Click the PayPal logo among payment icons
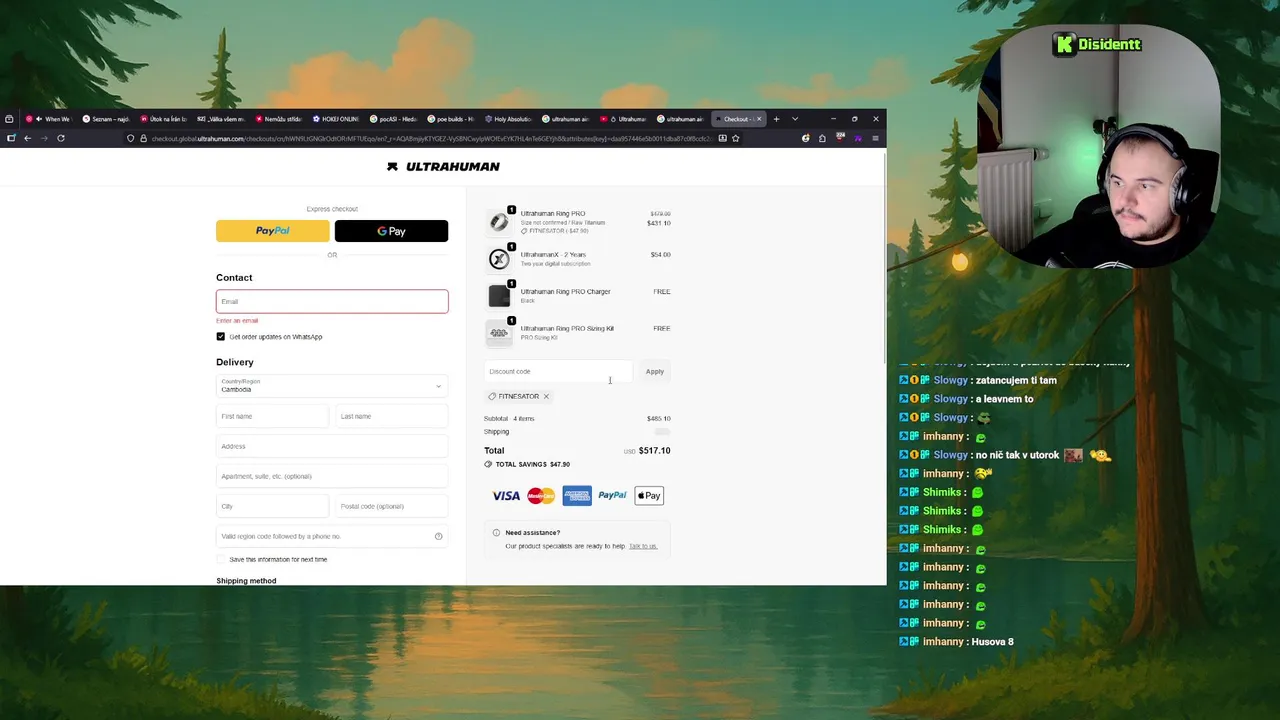Image resolution: width=1280 pixels, height=720 pixels. (612, 496)
